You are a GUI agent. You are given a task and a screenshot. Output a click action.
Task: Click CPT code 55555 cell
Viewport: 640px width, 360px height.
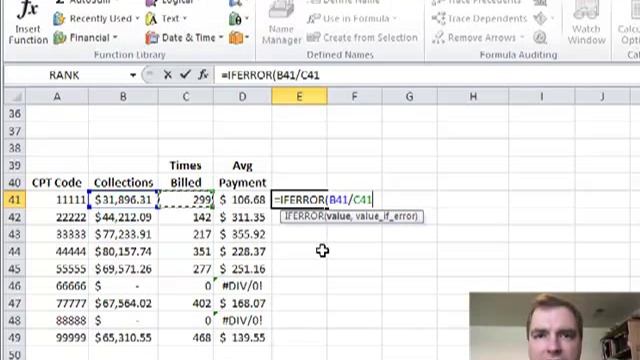57,269
